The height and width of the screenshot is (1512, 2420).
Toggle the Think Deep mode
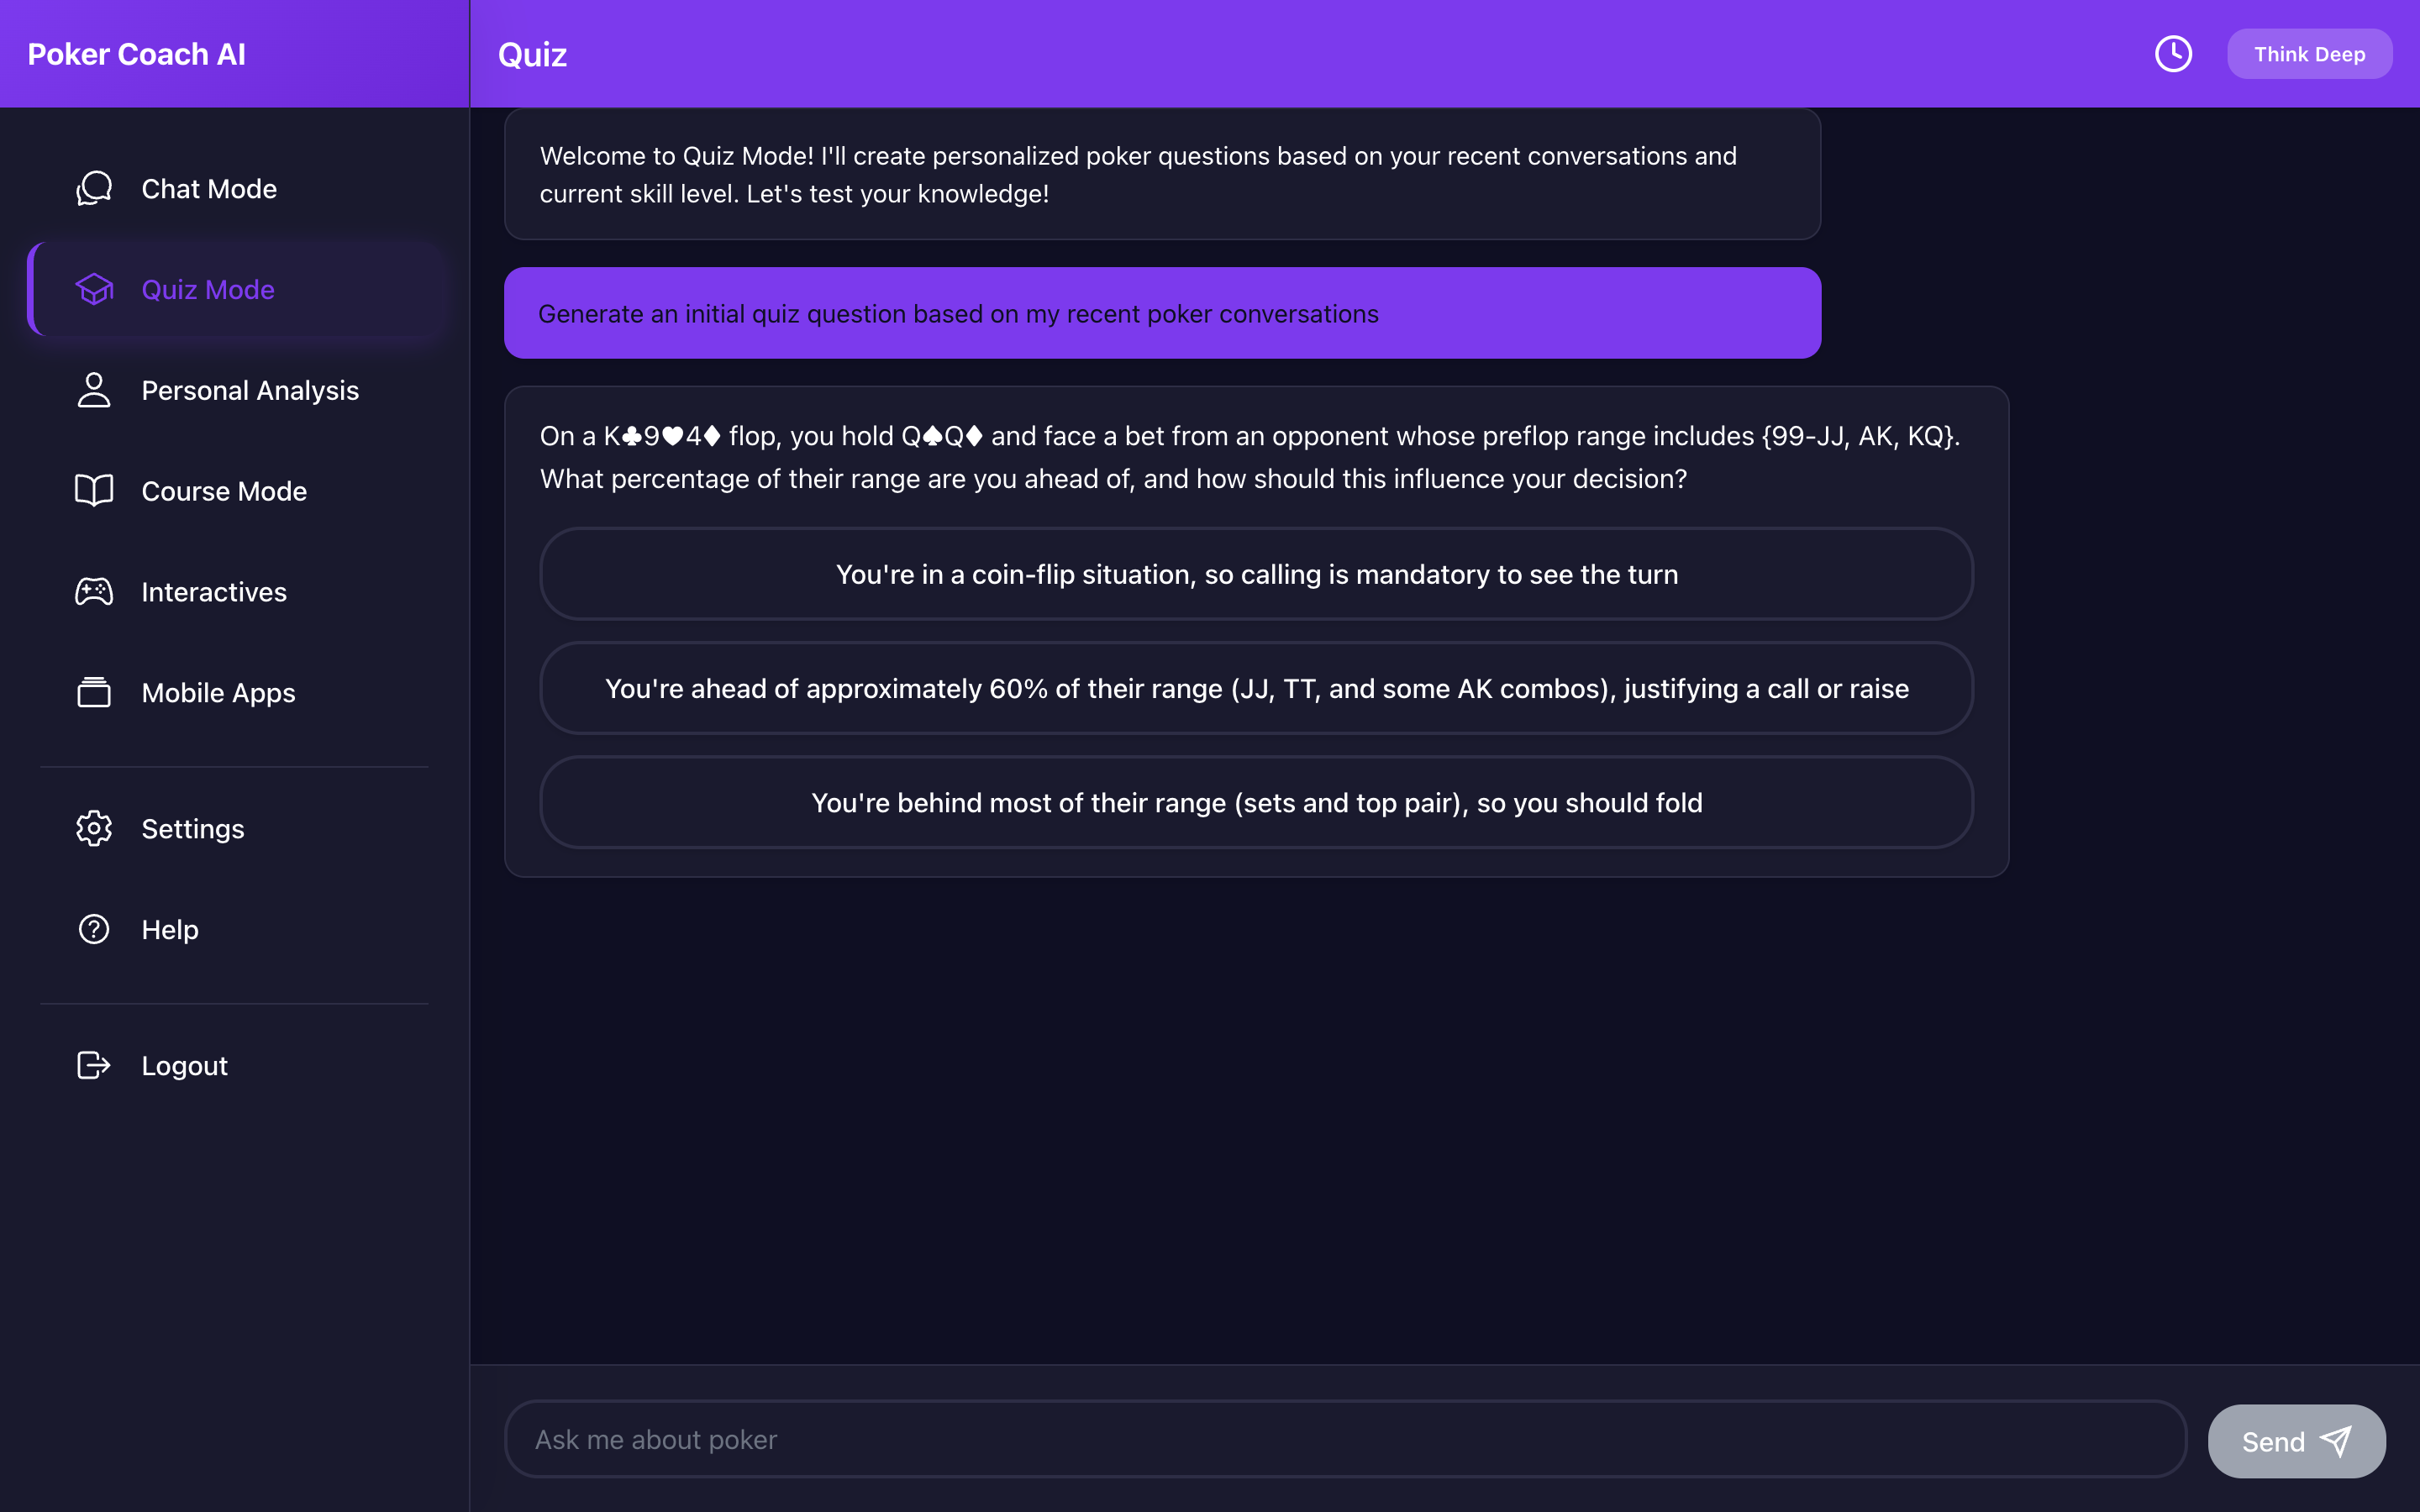point(2309,54)
